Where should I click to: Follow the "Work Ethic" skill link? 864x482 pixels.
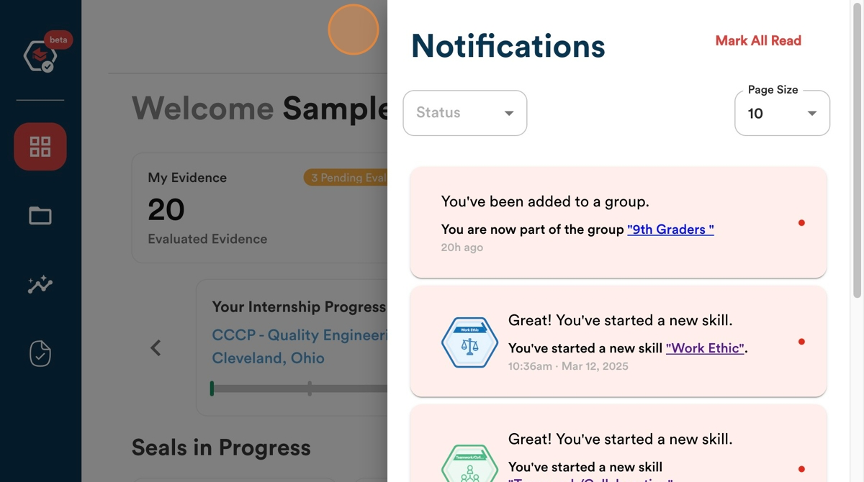pos(705,348)
